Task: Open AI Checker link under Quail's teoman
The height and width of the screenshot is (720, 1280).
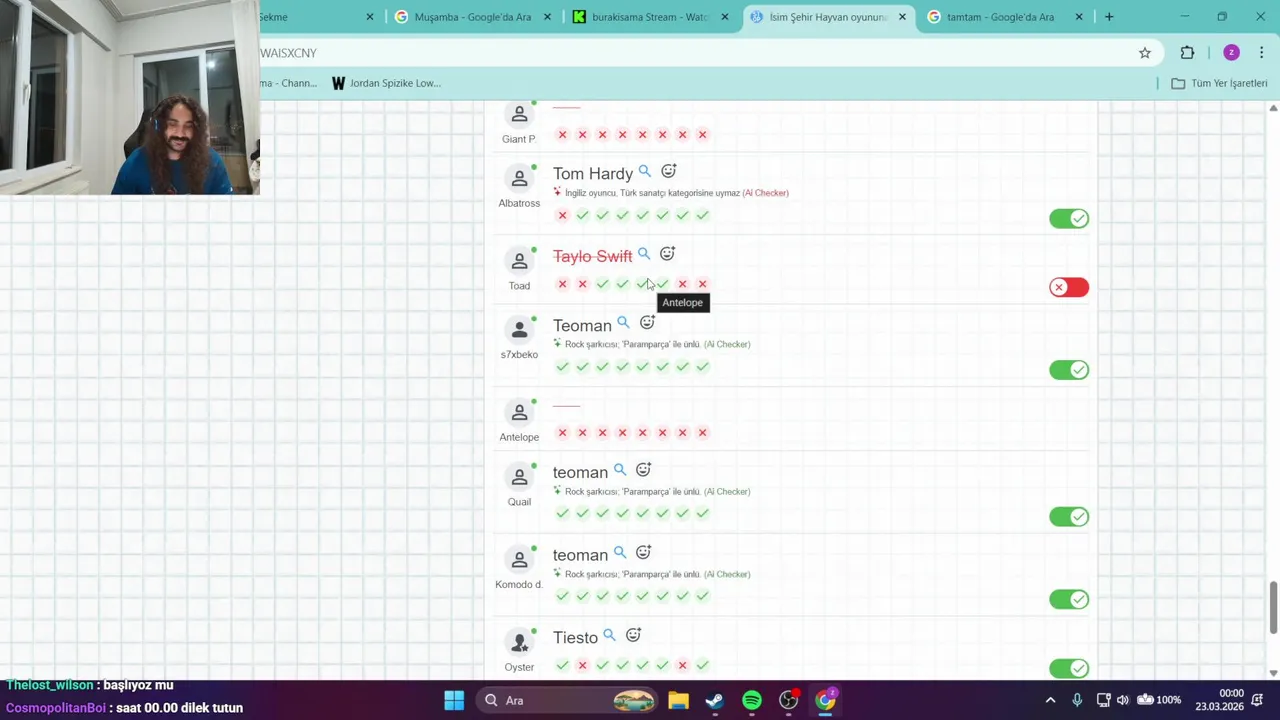Action: (x=727, y=492)
